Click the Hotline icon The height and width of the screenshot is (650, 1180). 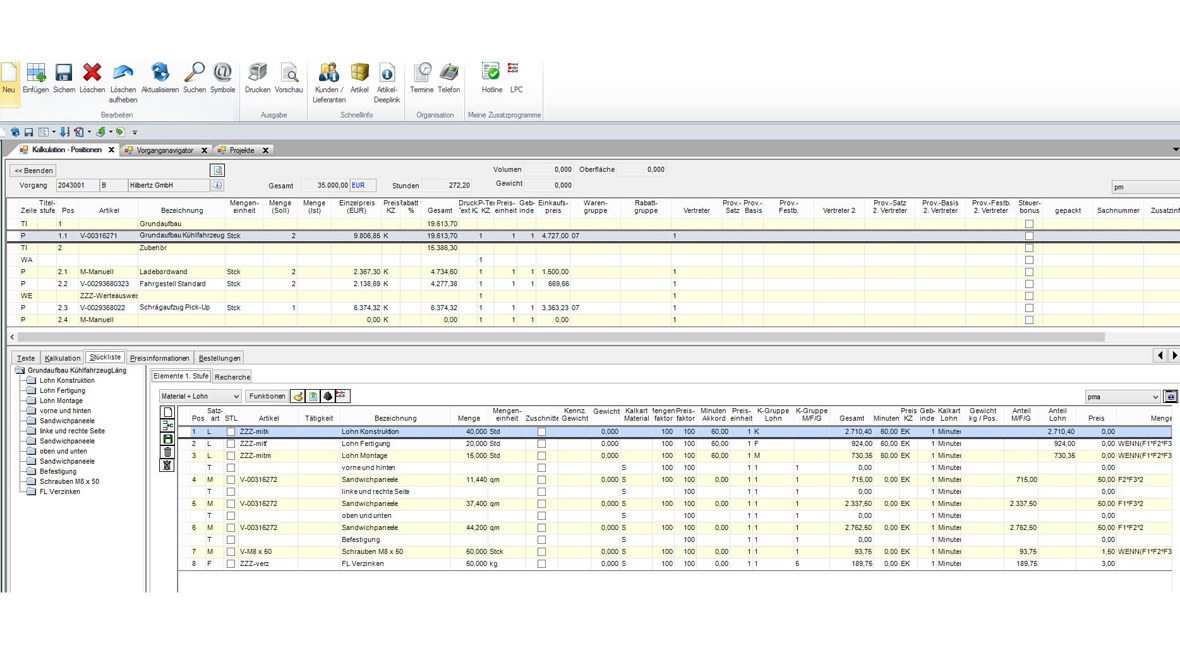pos(491,72)
